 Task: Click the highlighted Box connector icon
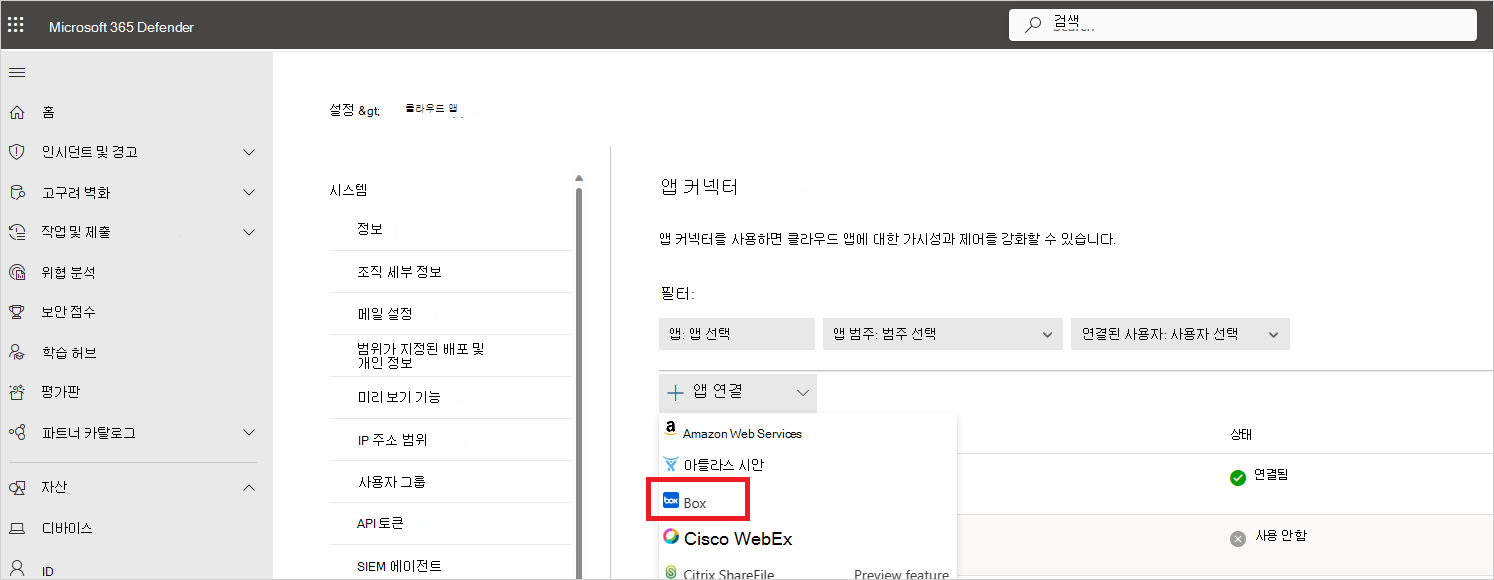click(670, 500)
